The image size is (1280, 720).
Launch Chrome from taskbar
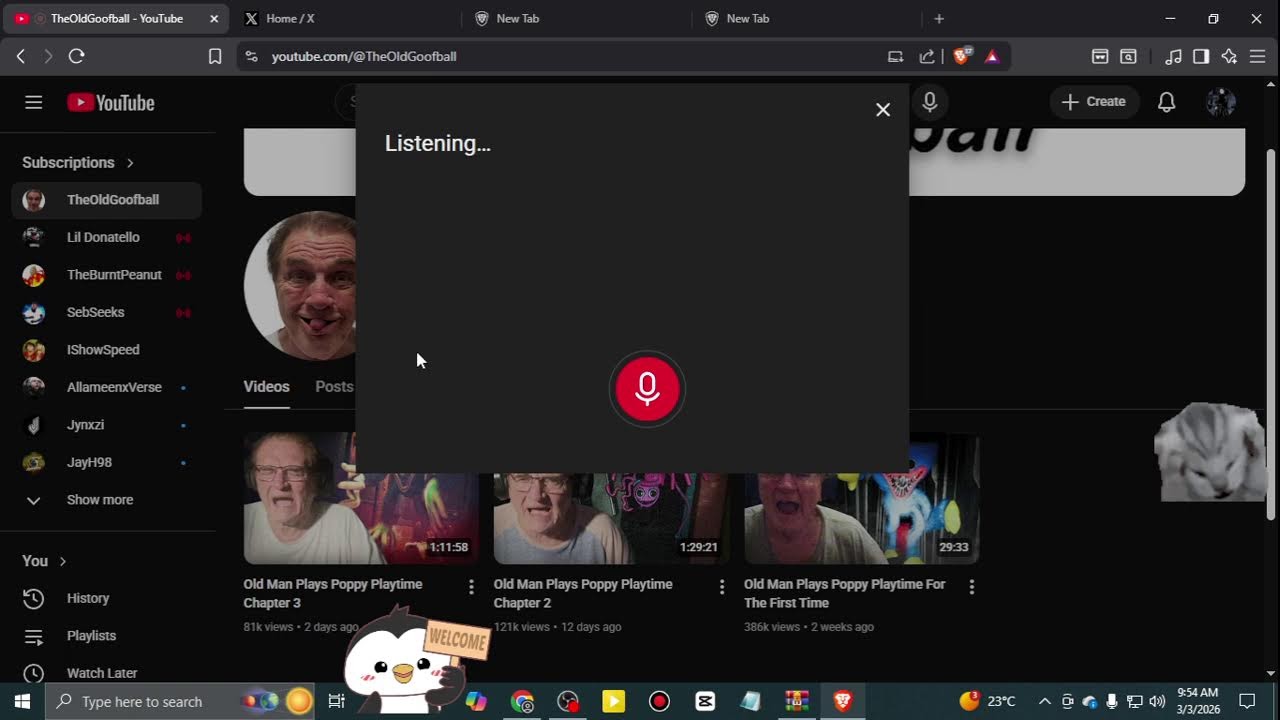coord(522,701)
